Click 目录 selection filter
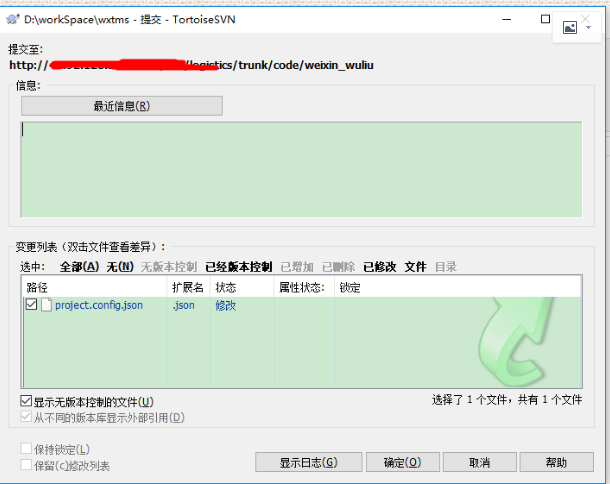 click(x=446, y=267)
